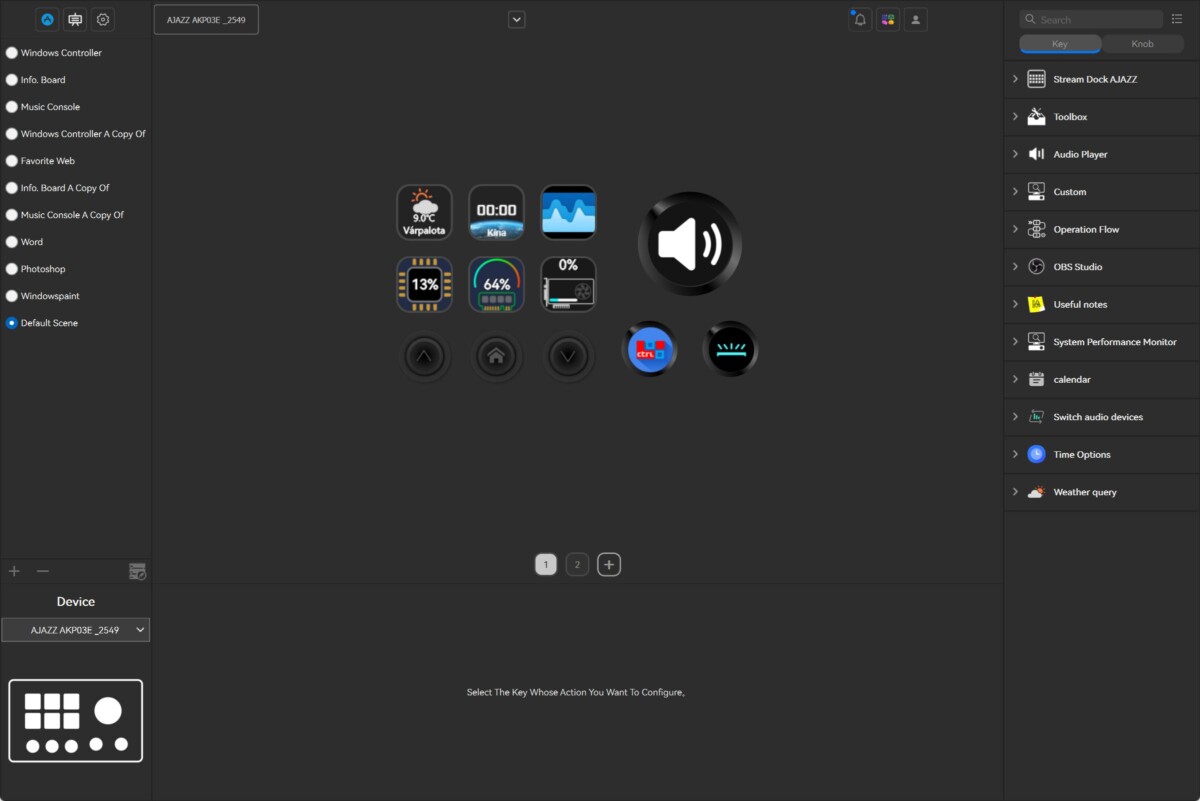Add a new page with plus button
The width and height of the screenshot is (1200, 801).
[609, 565]
